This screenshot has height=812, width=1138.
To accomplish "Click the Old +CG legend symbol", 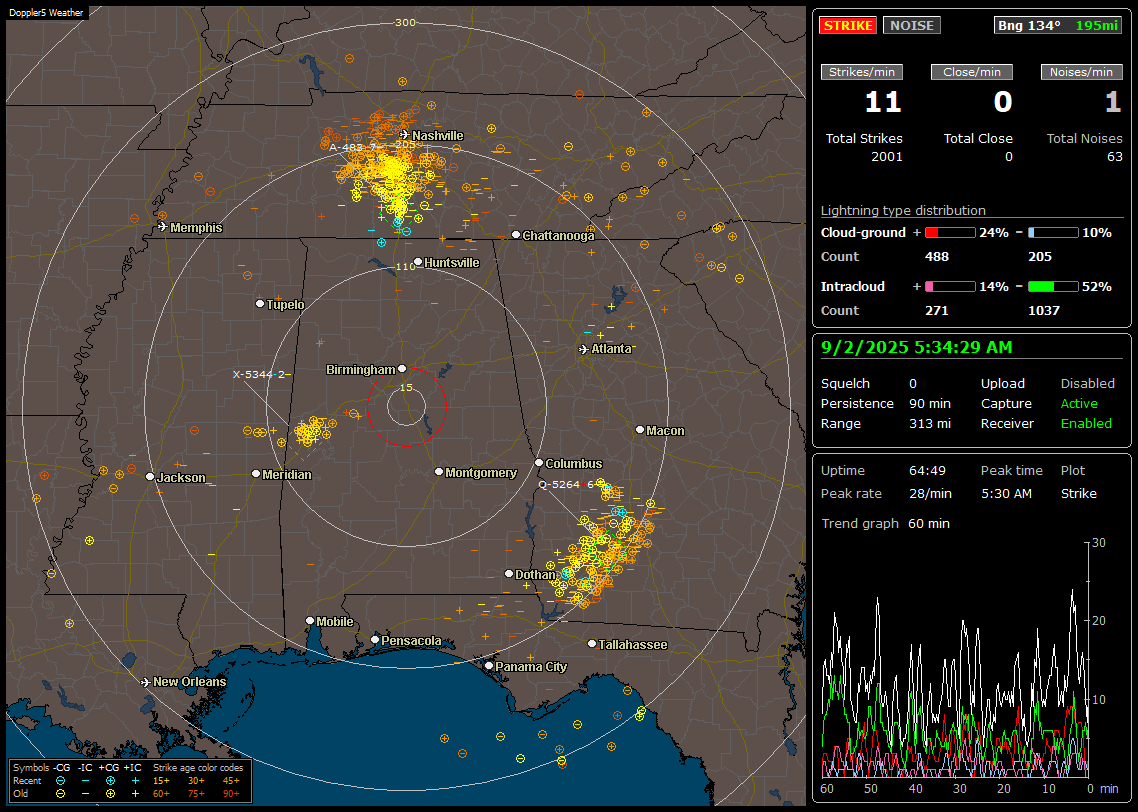I will [x=110, y=794].
